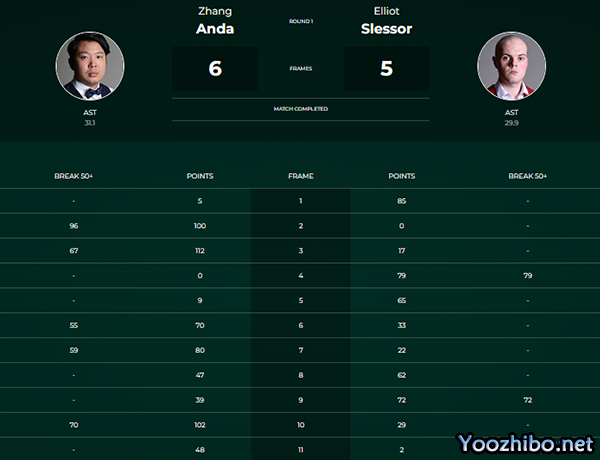Click the left Break 50+ column header
Image resolution: width=600 pixels, height=460 pixels.
tap(73, 176)
